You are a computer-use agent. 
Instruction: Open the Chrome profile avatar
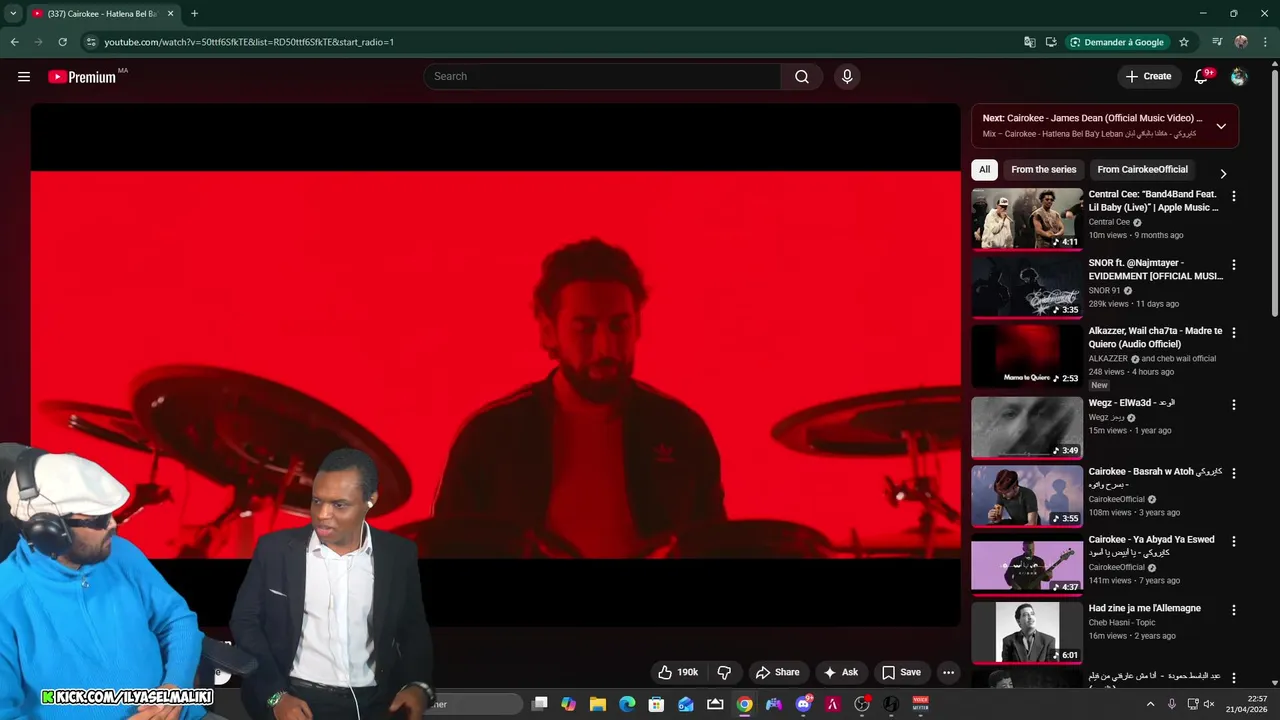1241,42
